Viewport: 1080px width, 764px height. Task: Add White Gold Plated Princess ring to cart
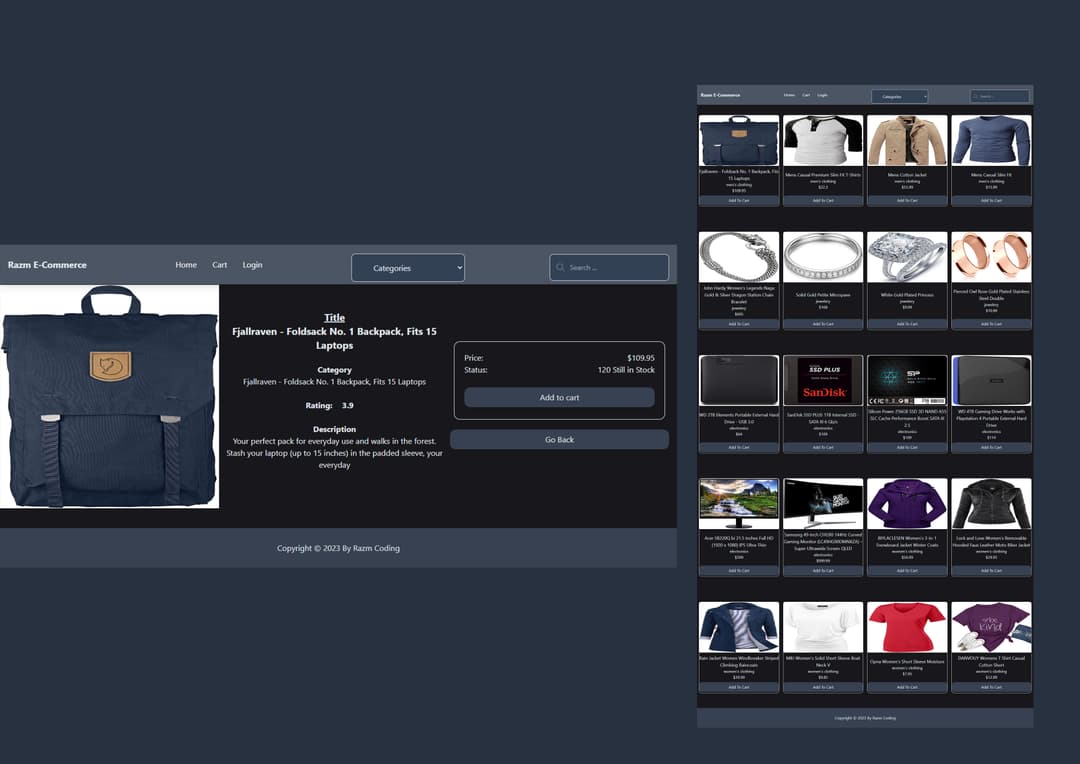coord(907,324)
